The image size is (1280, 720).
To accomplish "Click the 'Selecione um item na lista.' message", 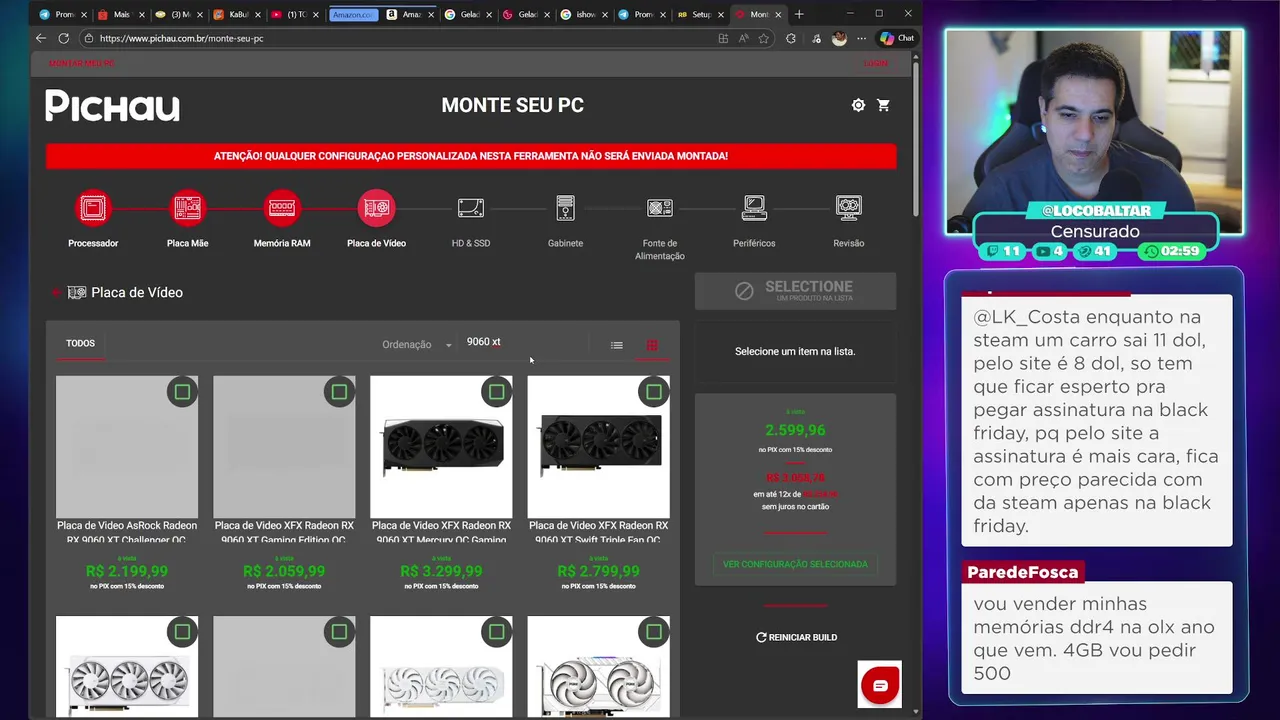I will coord(795,351).
